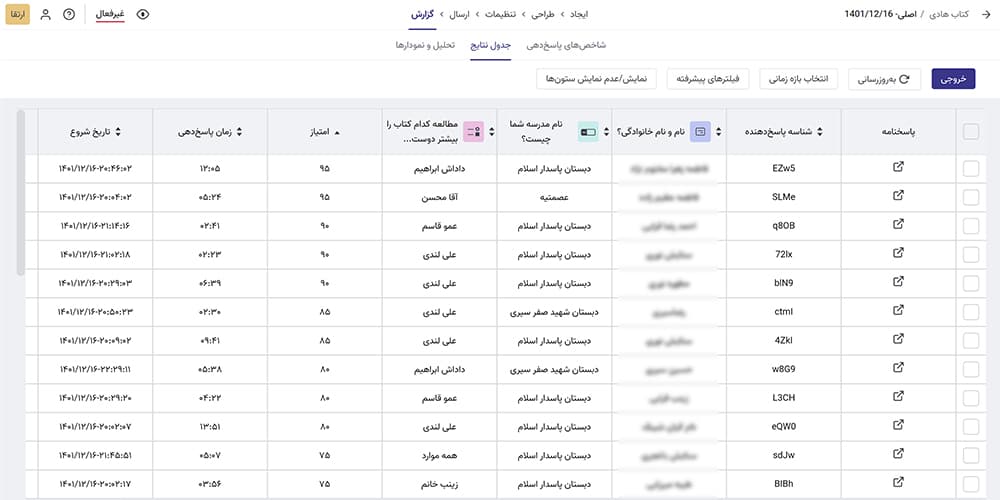The width and height of the screenshot is (1000, 500).
Task: Check the row checkbox for respondent SLMe
Action: (x=971, y=197)
